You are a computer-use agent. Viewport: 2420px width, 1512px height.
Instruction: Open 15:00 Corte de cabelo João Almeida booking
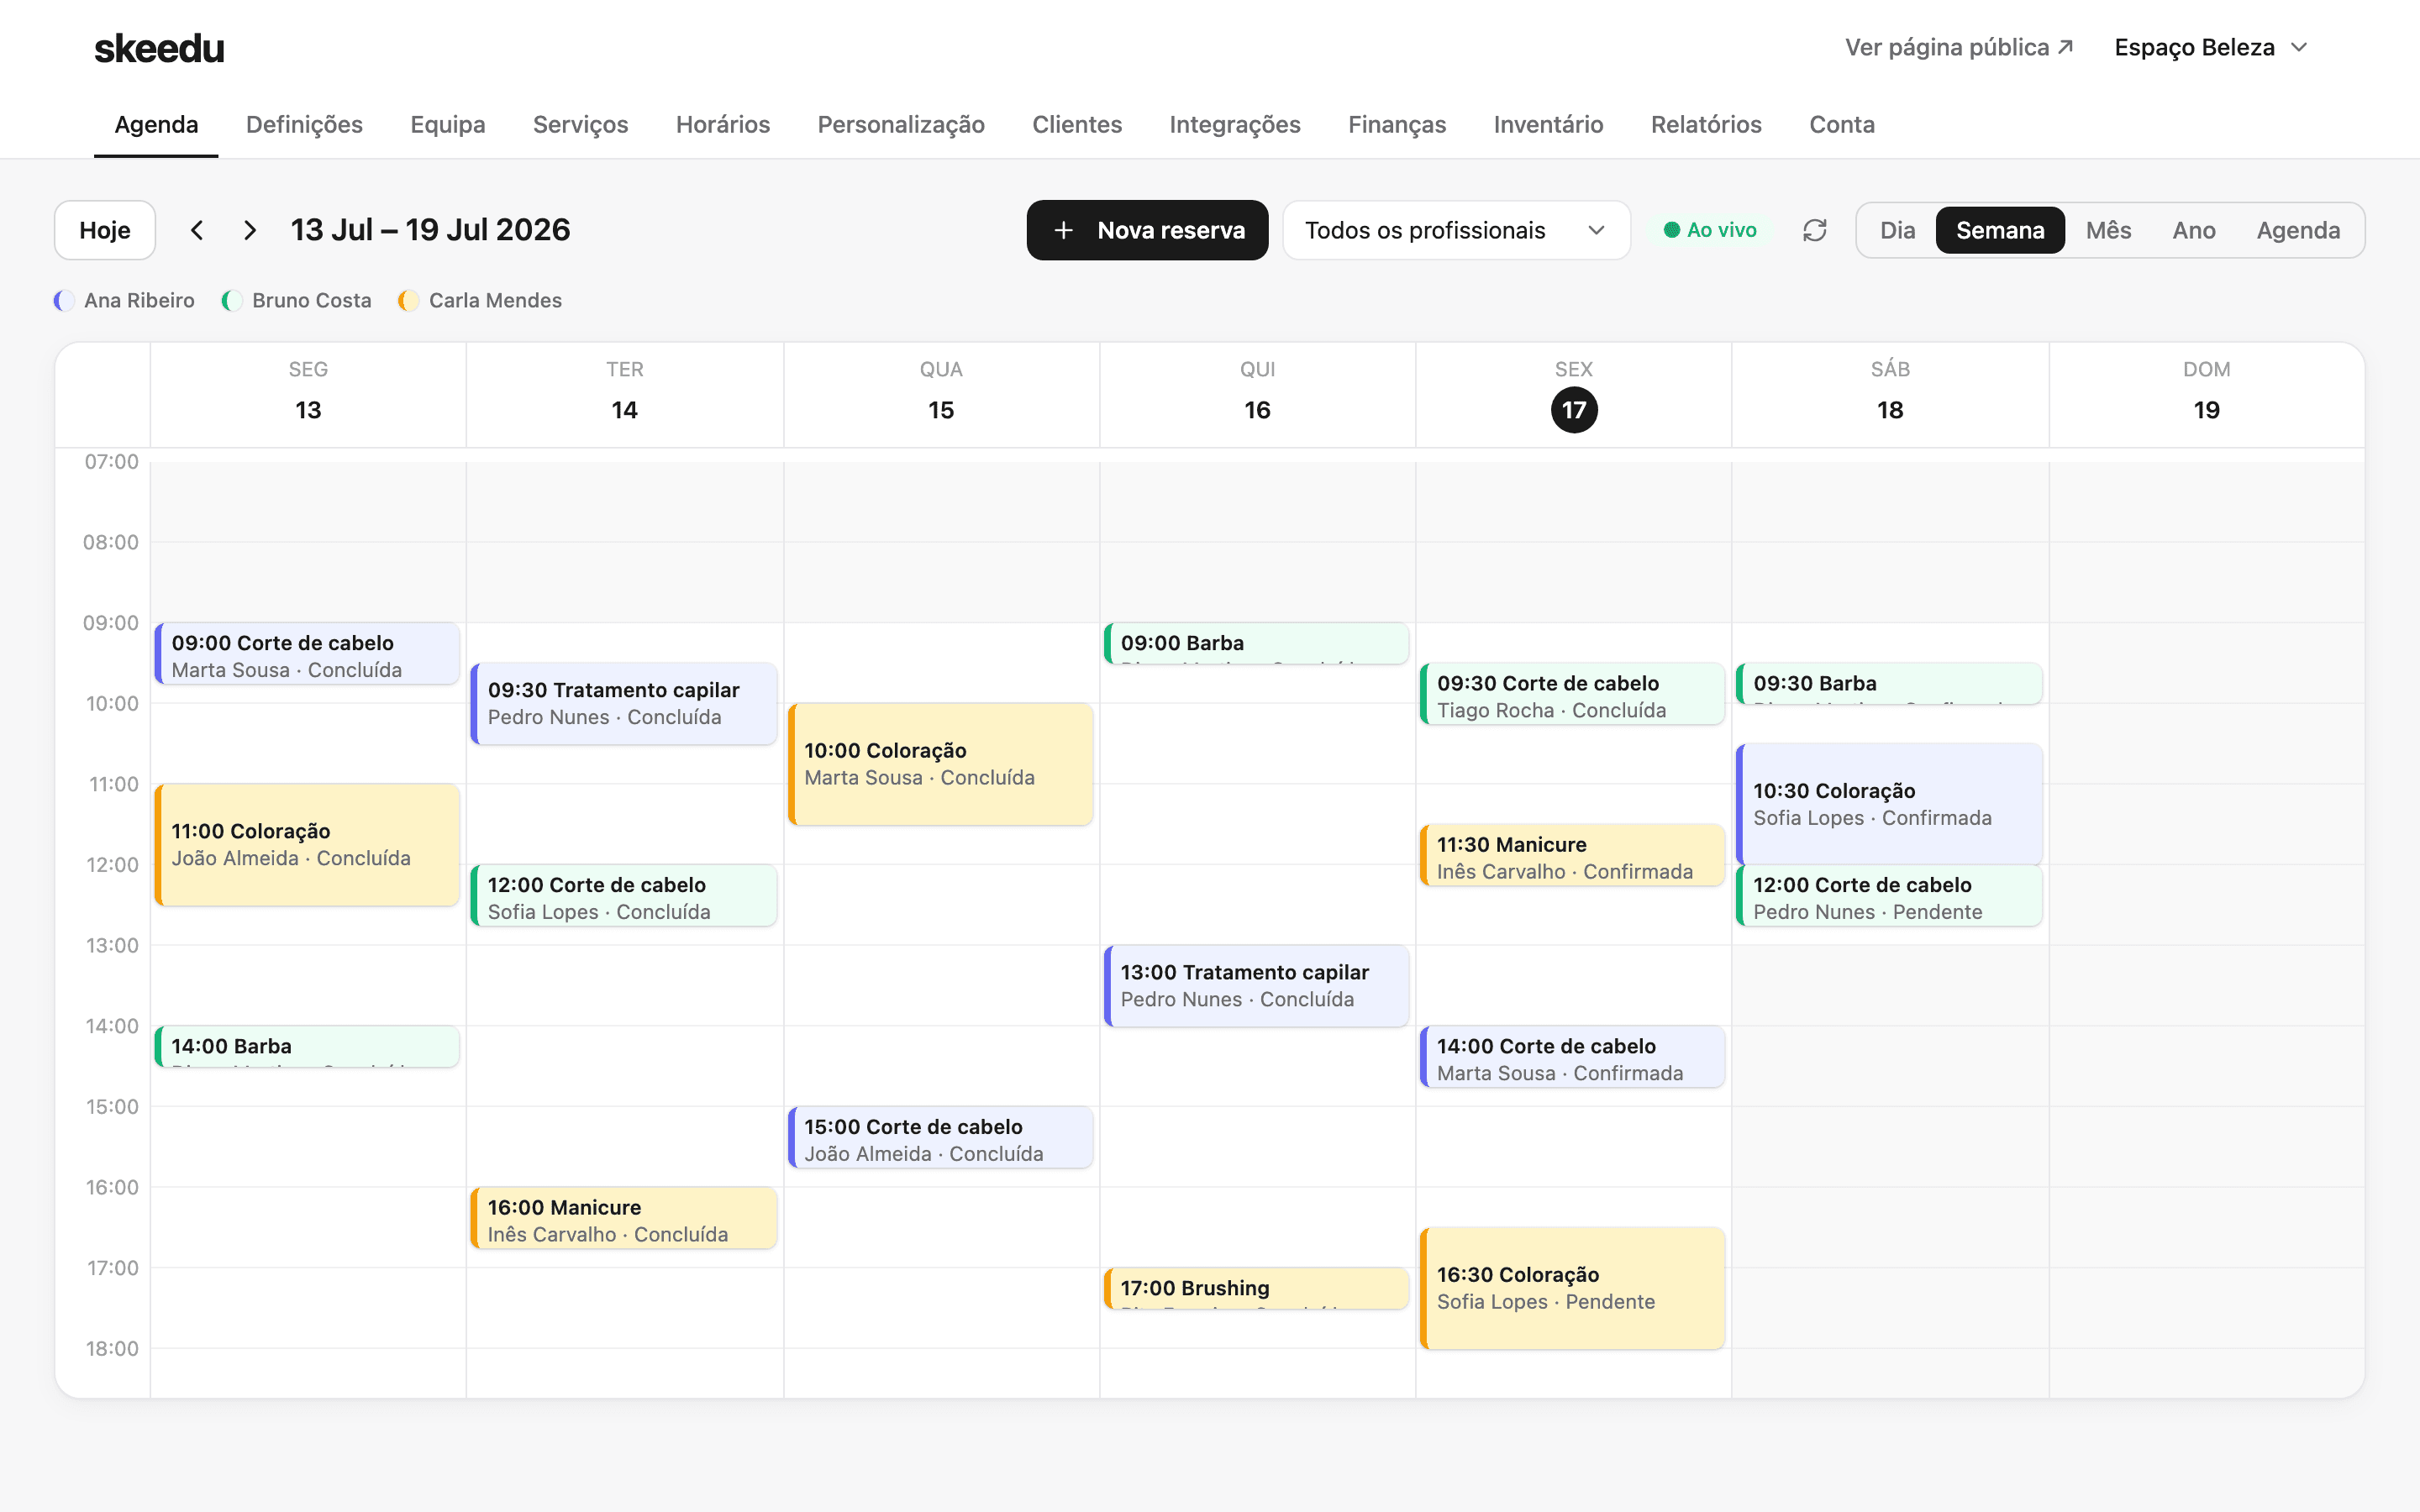pyautogui.click(x=940, y=1138)
